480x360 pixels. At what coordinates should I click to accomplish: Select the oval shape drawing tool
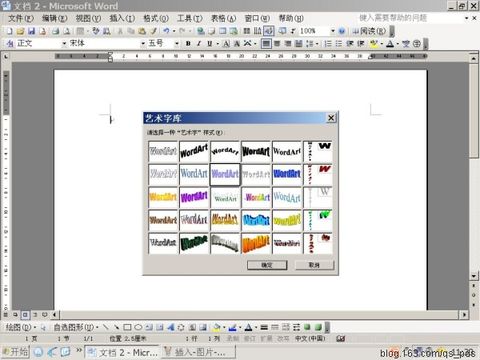[x=138, y=327]
